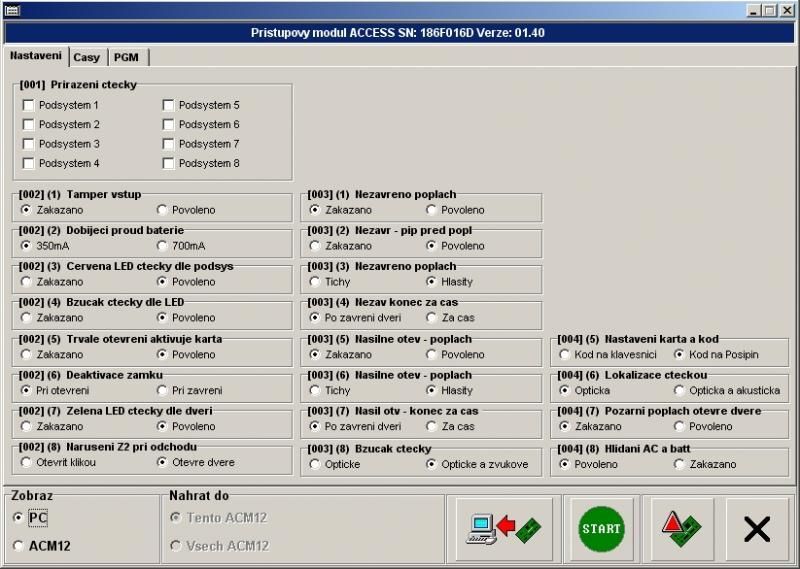Tick the Podsystem 3 checkbox
This screenshot has height=569, width=800.
(x=29, y=144)
